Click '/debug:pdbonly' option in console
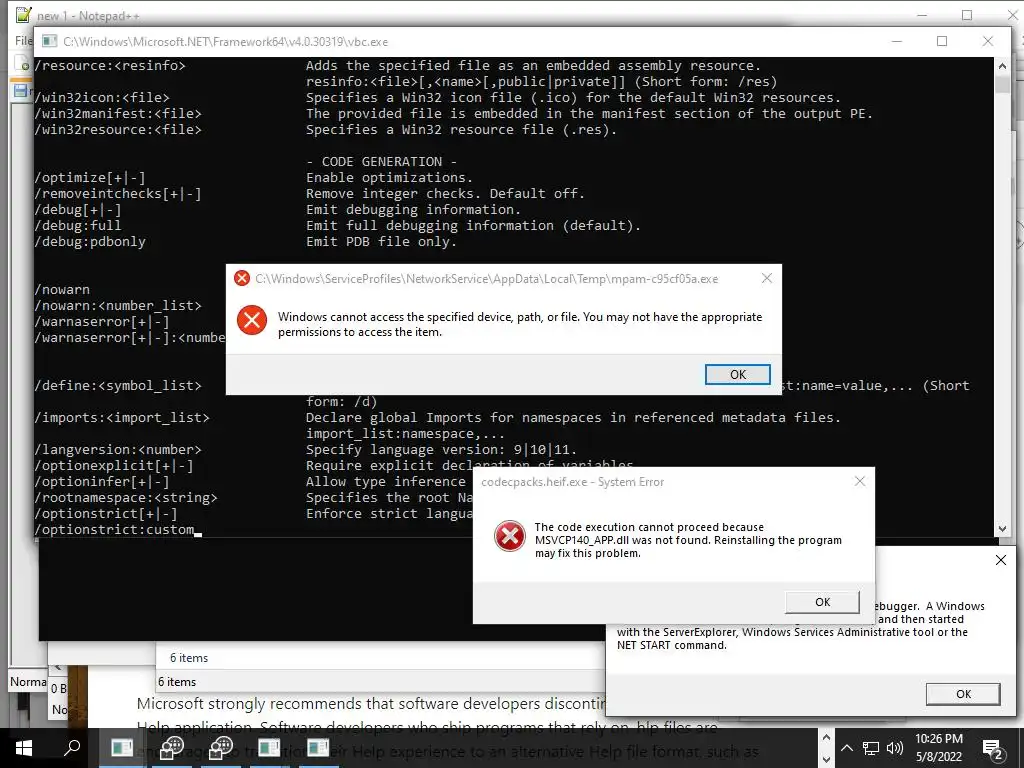Viewport: 1024px width, 768px height. click(90, 242)
